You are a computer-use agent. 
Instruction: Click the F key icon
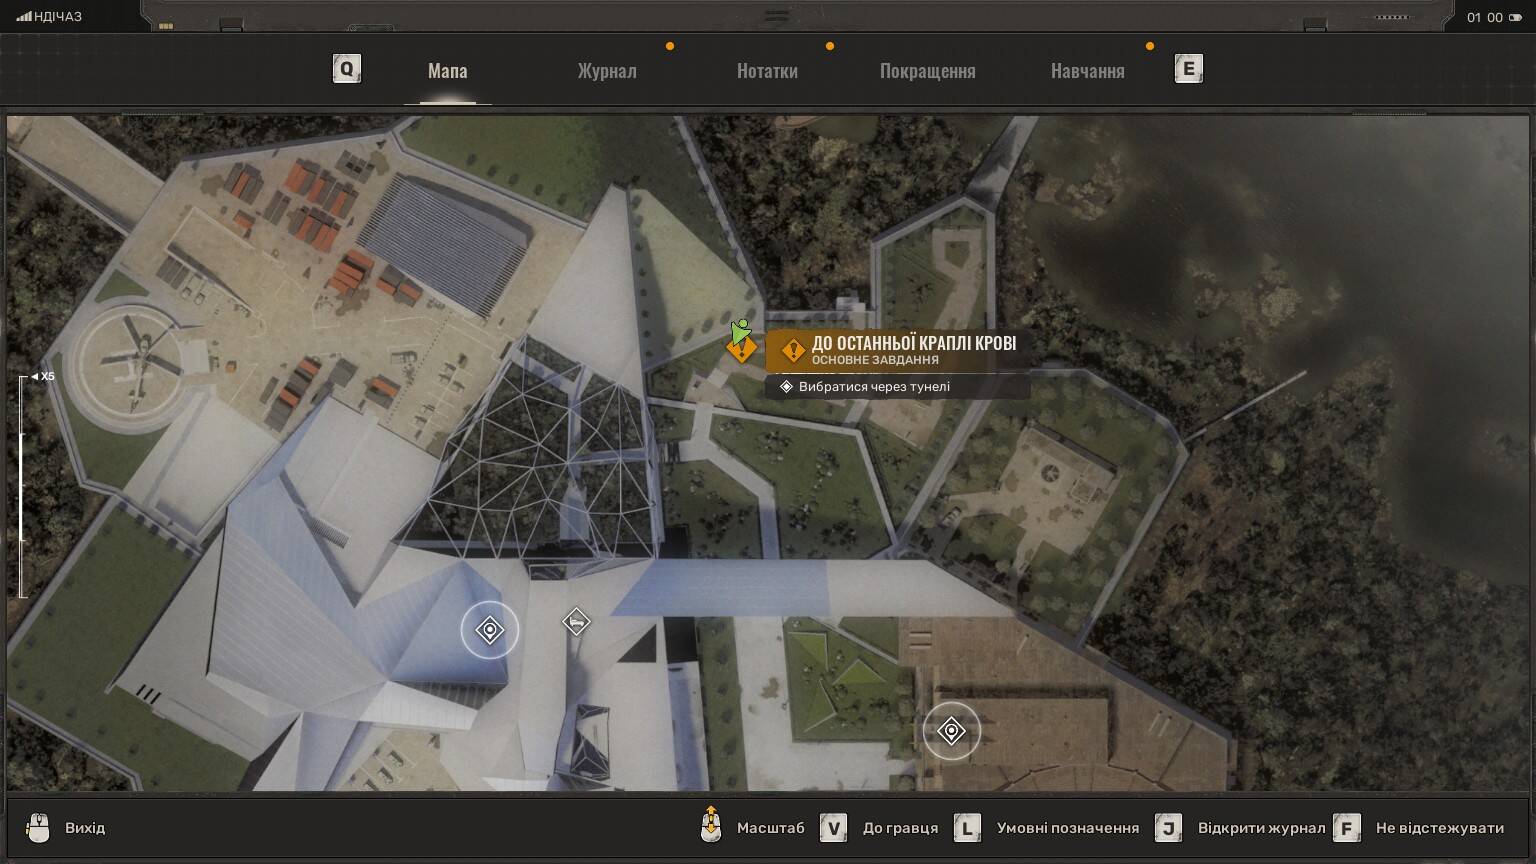pyautogui.click(x=1347, y=828)
